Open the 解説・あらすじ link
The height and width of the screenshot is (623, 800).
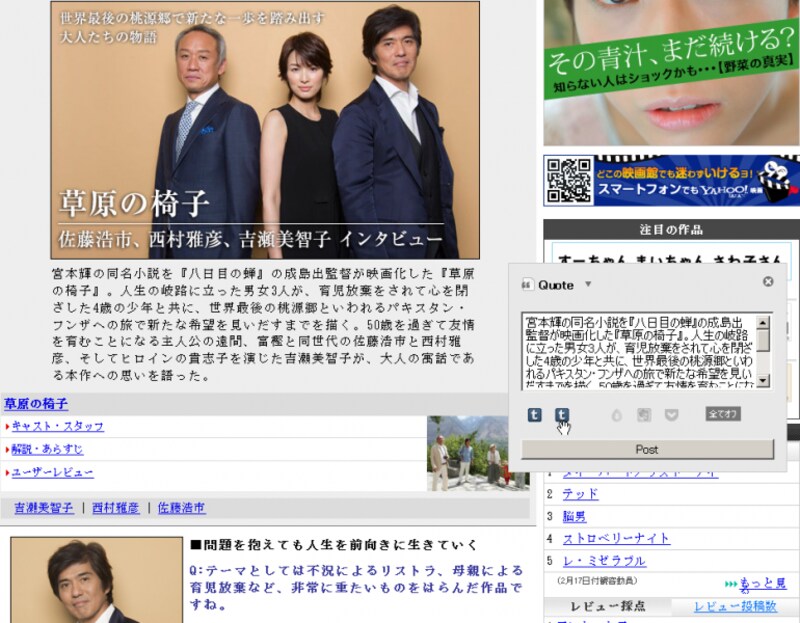pyautogui.click(x=47, y=449)
